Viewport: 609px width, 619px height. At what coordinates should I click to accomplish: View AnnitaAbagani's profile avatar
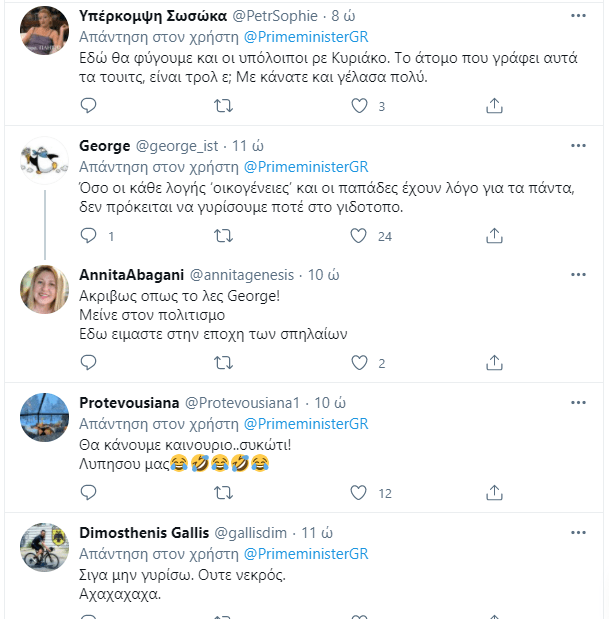point(44,289)
